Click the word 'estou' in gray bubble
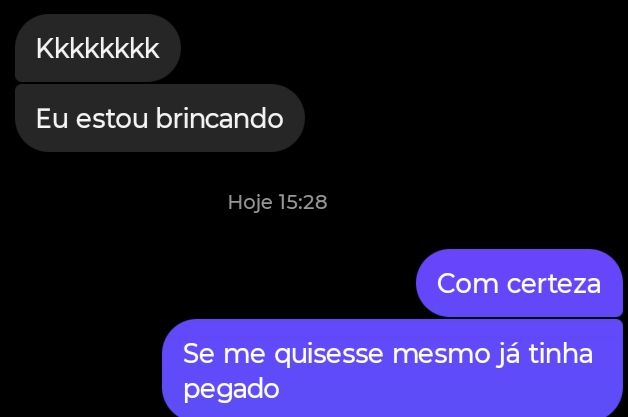The height and width of the screenshot is (417, 628). (112, 119)
